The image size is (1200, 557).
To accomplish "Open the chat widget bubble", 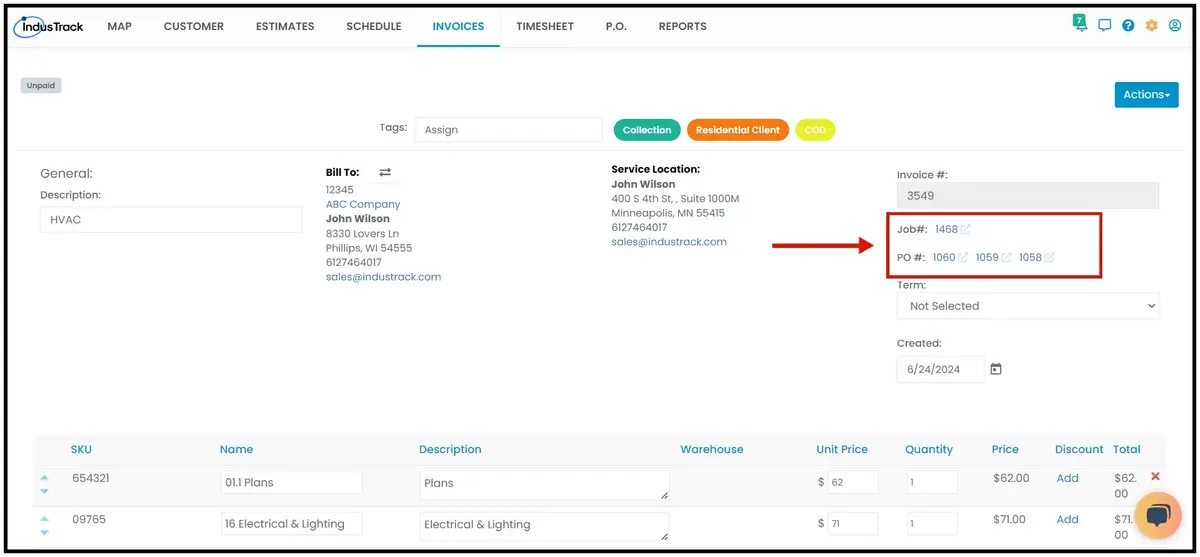I will click(1157, 515).
